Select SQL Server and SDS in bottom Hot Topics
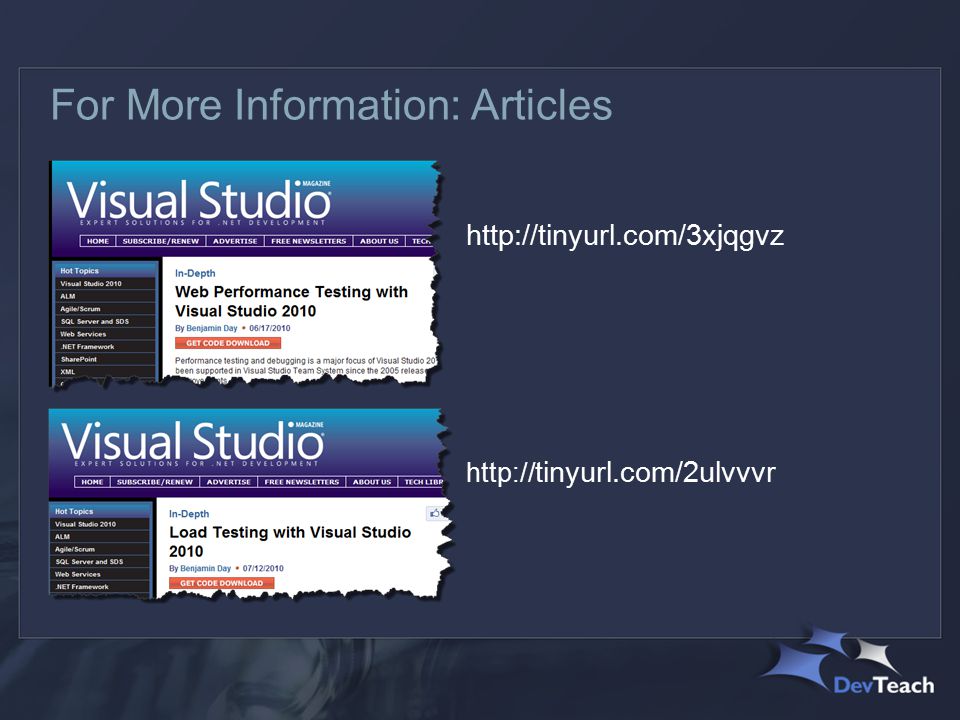This screenshot has width=960, height=720. [100, 561]
